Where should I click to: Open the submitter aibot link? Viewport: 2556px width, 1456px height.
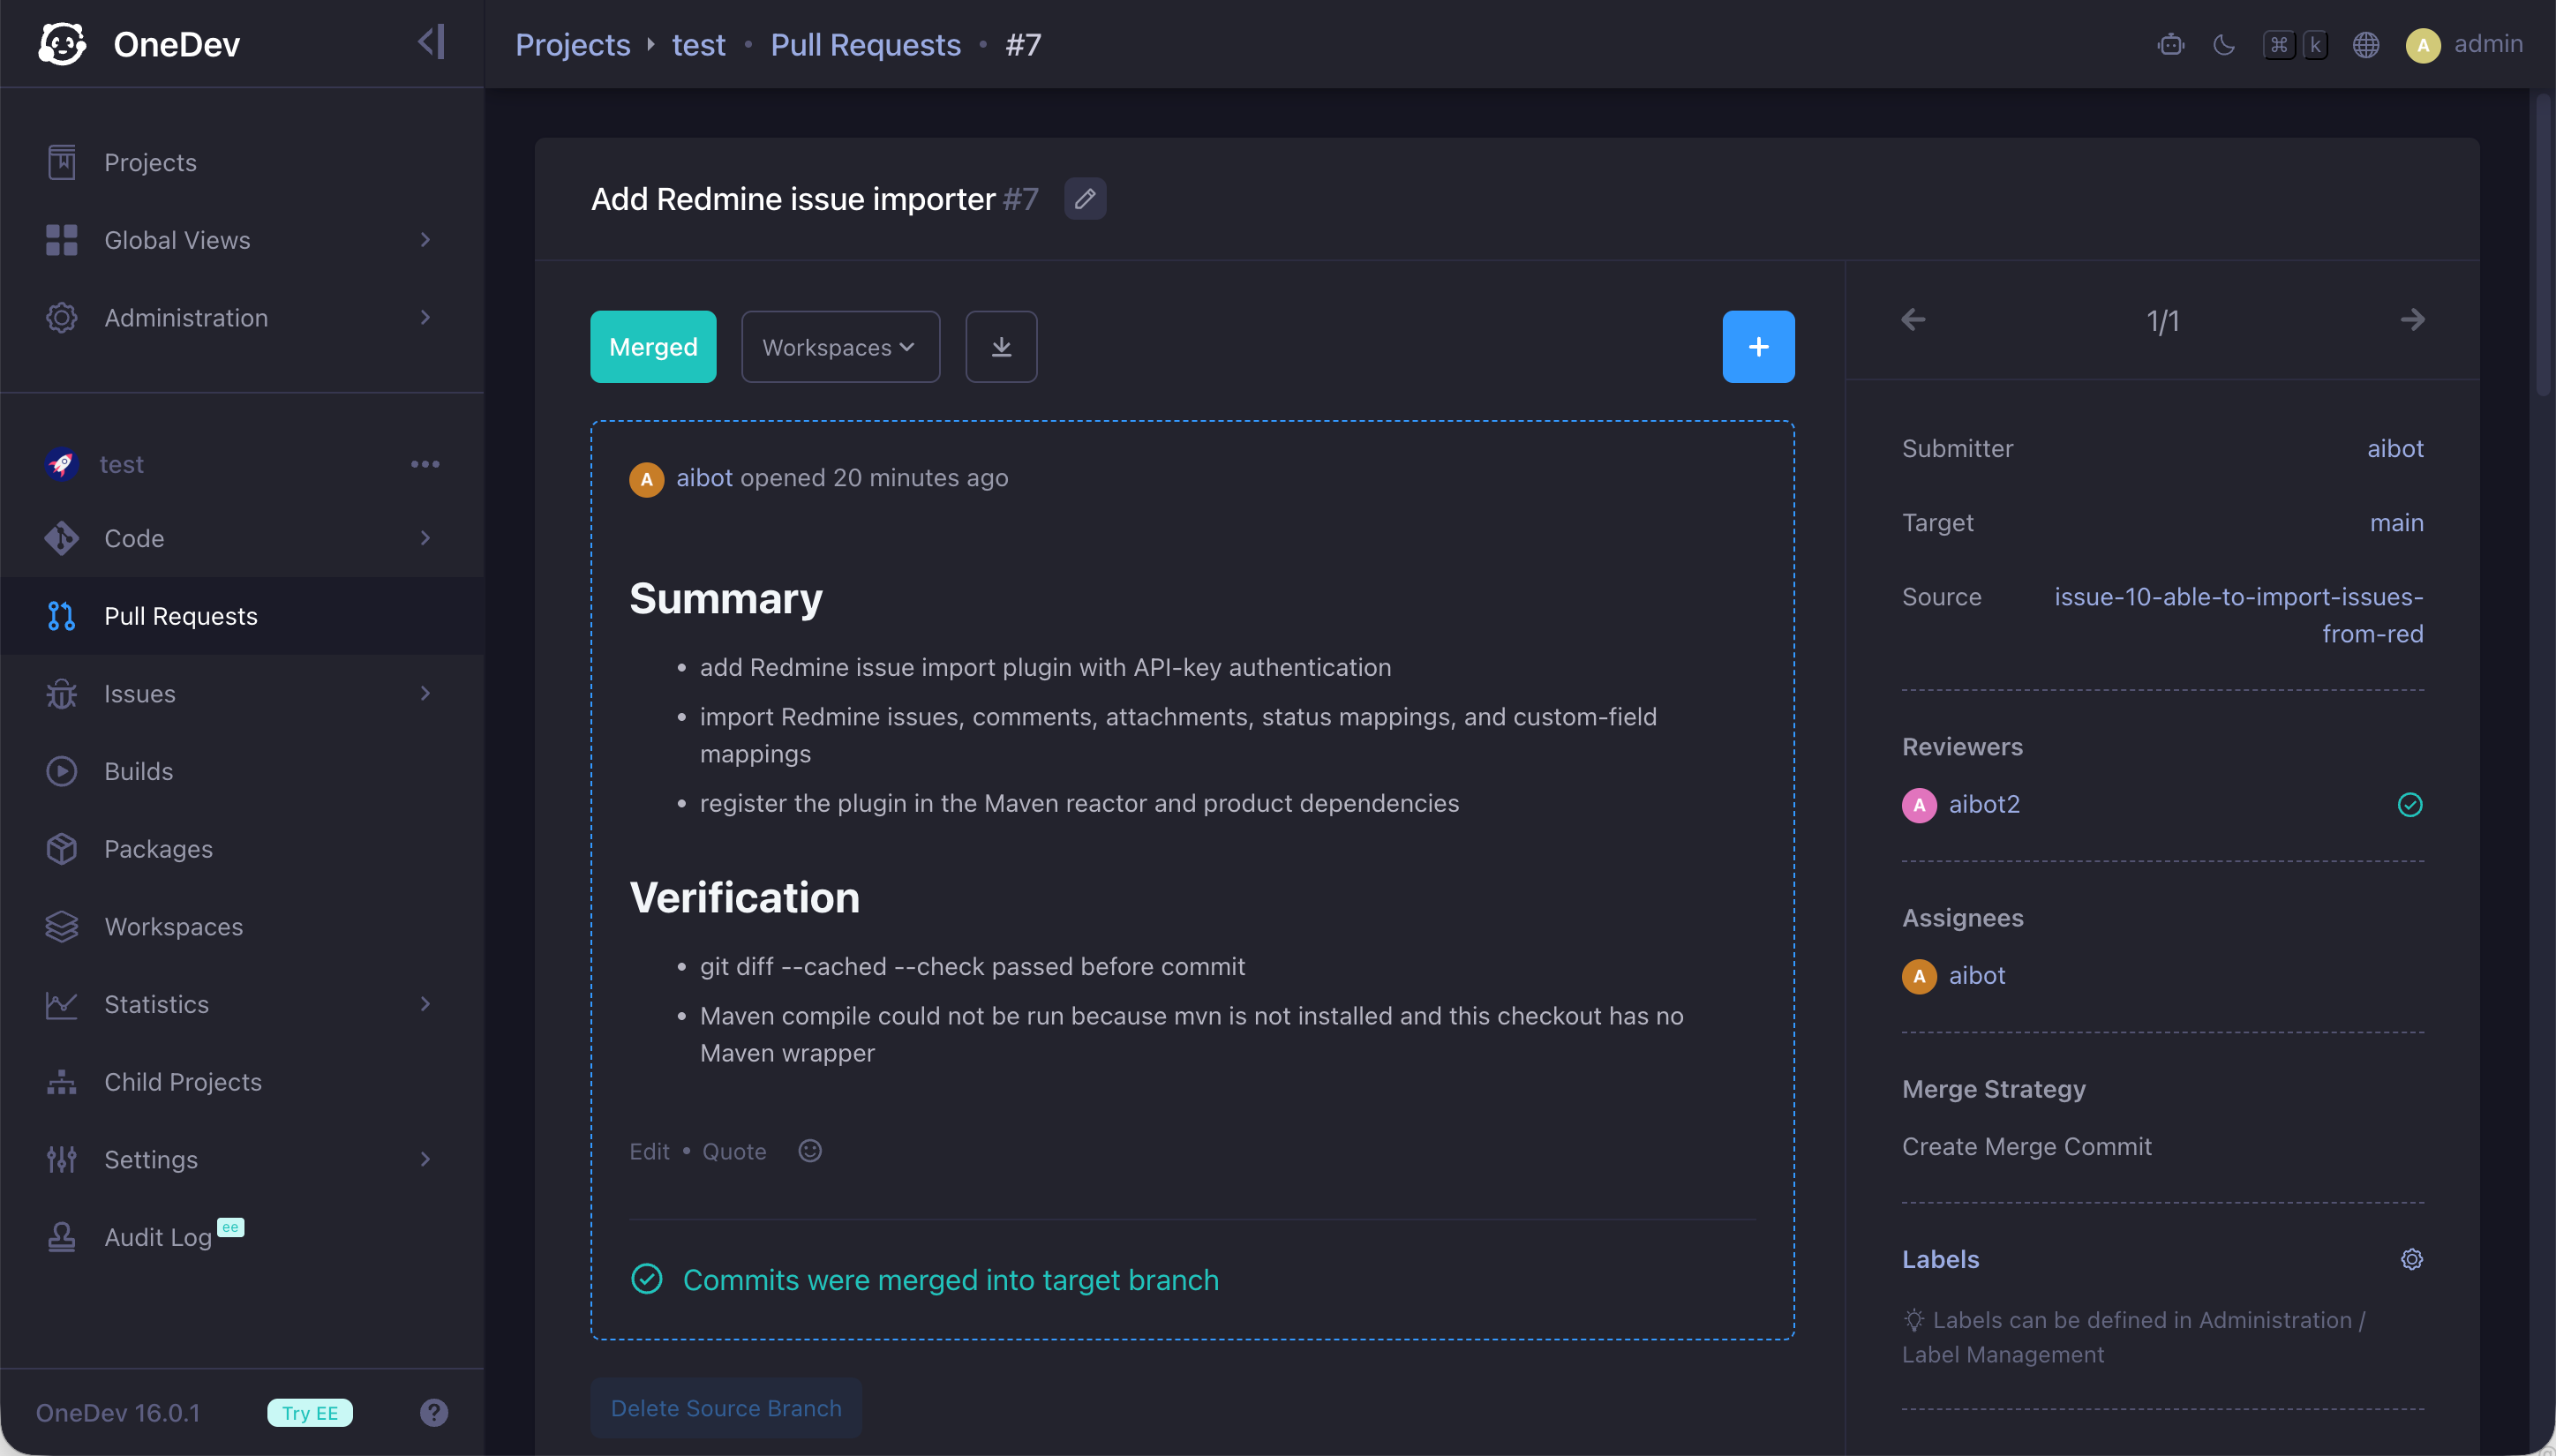tap(2395, 448)
